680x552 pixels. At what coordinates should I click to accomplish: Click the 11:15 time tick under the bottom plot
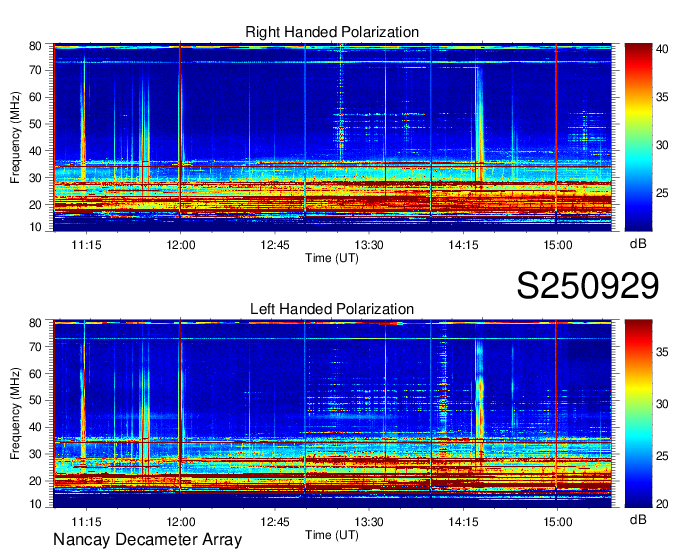(86, 521)
